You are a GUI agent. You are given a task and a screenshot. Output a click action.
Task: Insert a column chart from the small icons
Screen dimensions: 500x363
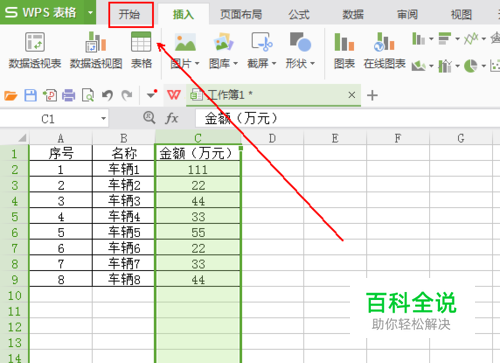pos(418,39)
